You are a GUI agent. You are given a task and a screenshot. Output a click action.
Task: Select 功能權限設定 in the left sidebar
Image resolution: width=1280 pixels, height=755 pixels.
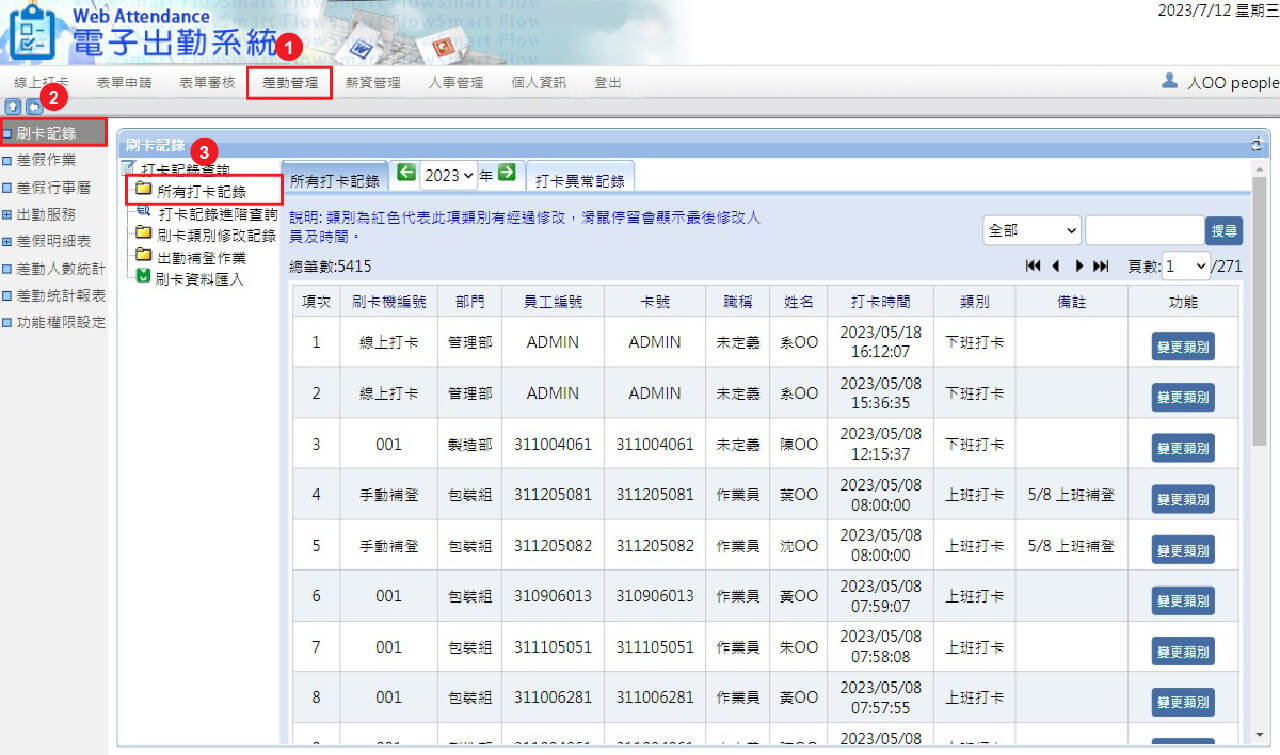61,322
